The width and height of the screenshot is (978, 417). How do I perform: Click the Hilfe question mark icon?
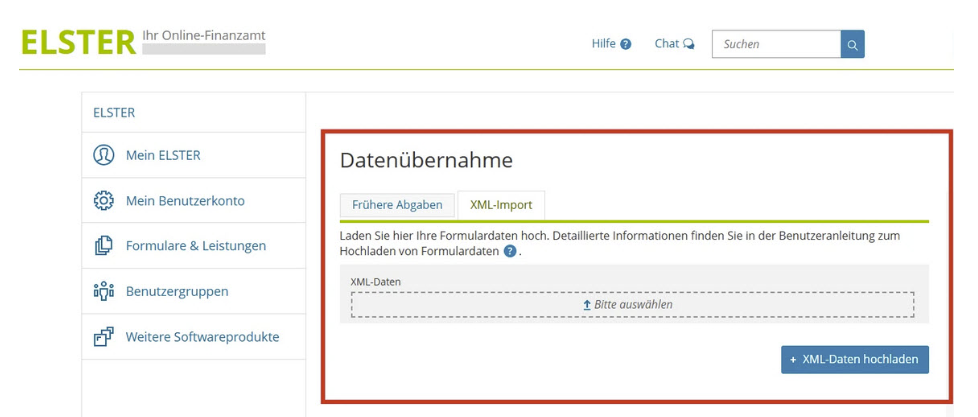click(x=626, y=44)
